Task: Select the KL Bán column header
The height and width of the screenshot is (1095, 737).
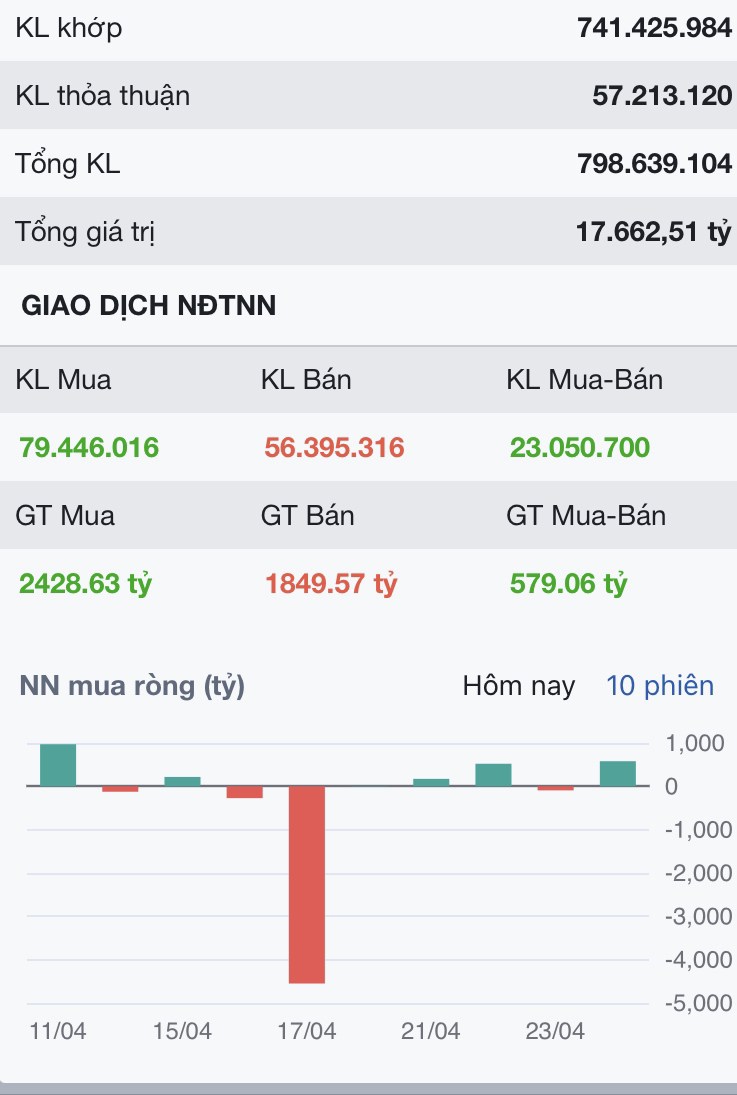Action: tap(306, 380)
